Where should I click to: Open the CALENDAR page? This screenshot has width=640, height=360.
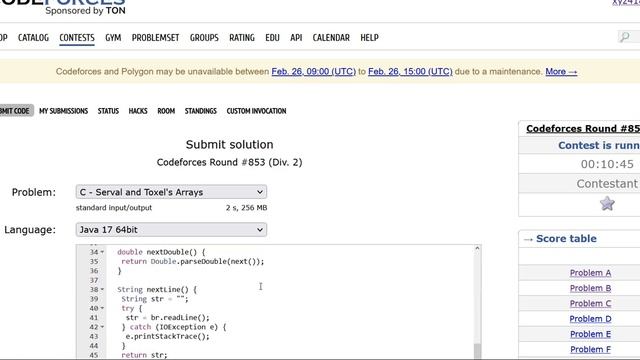pyautogui.click(x=331, y=38)
